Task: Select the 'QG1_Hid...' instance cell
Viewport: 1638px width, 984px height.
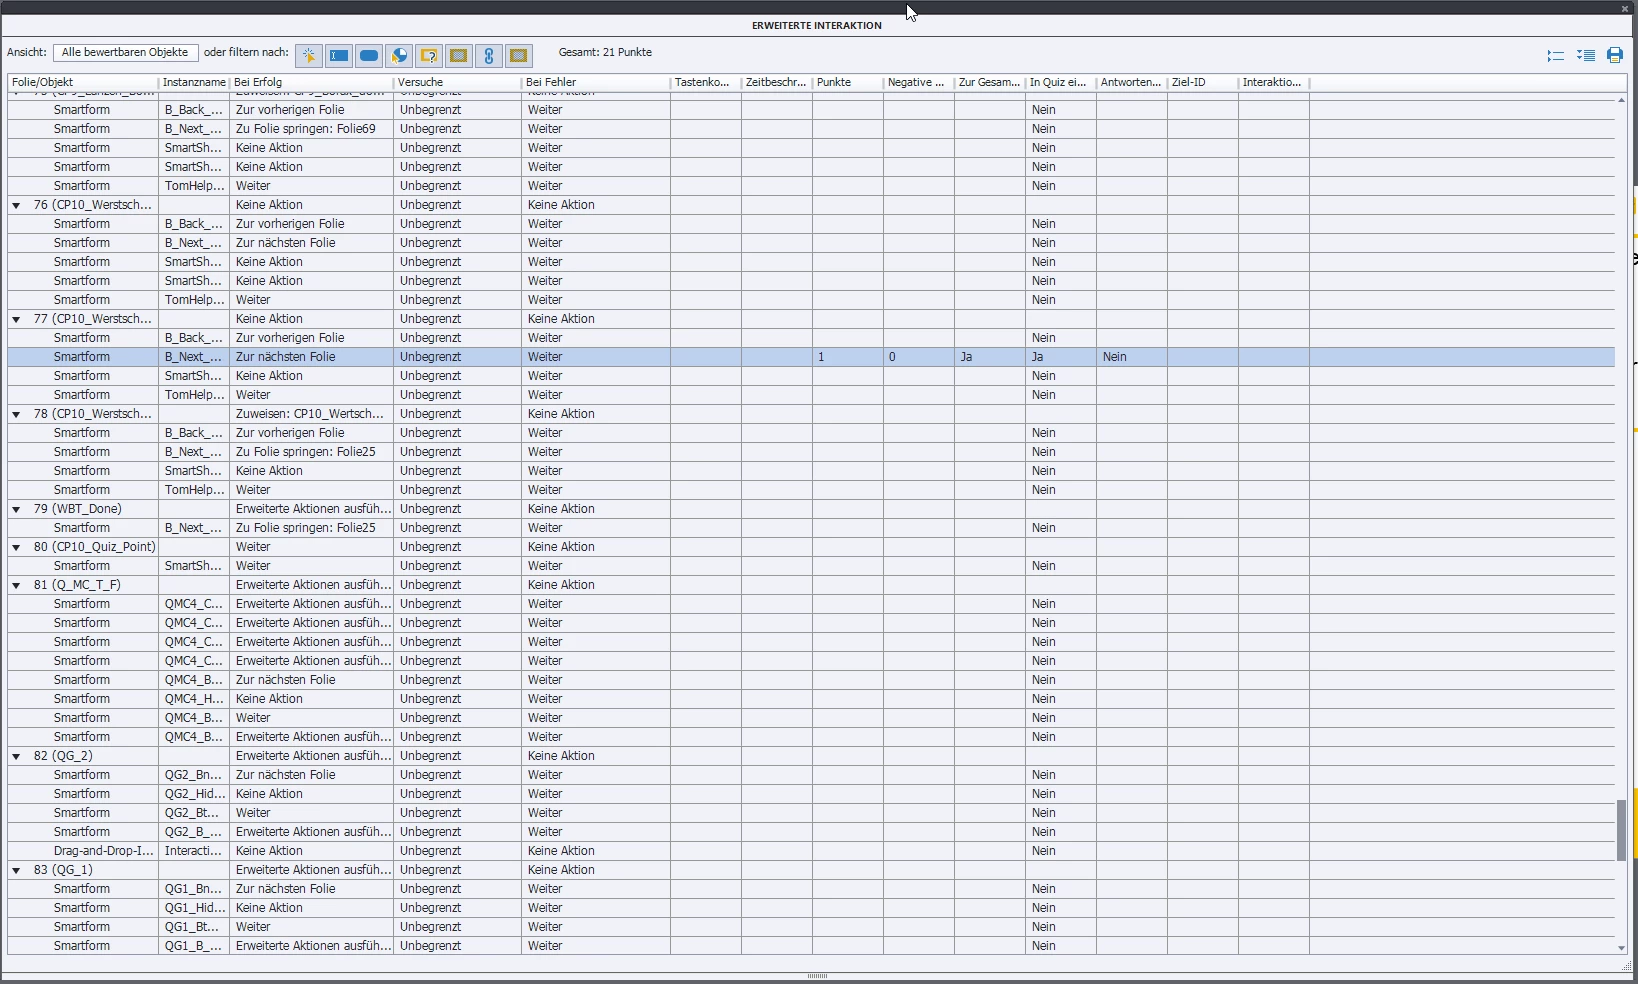Action: click(194, 908)
